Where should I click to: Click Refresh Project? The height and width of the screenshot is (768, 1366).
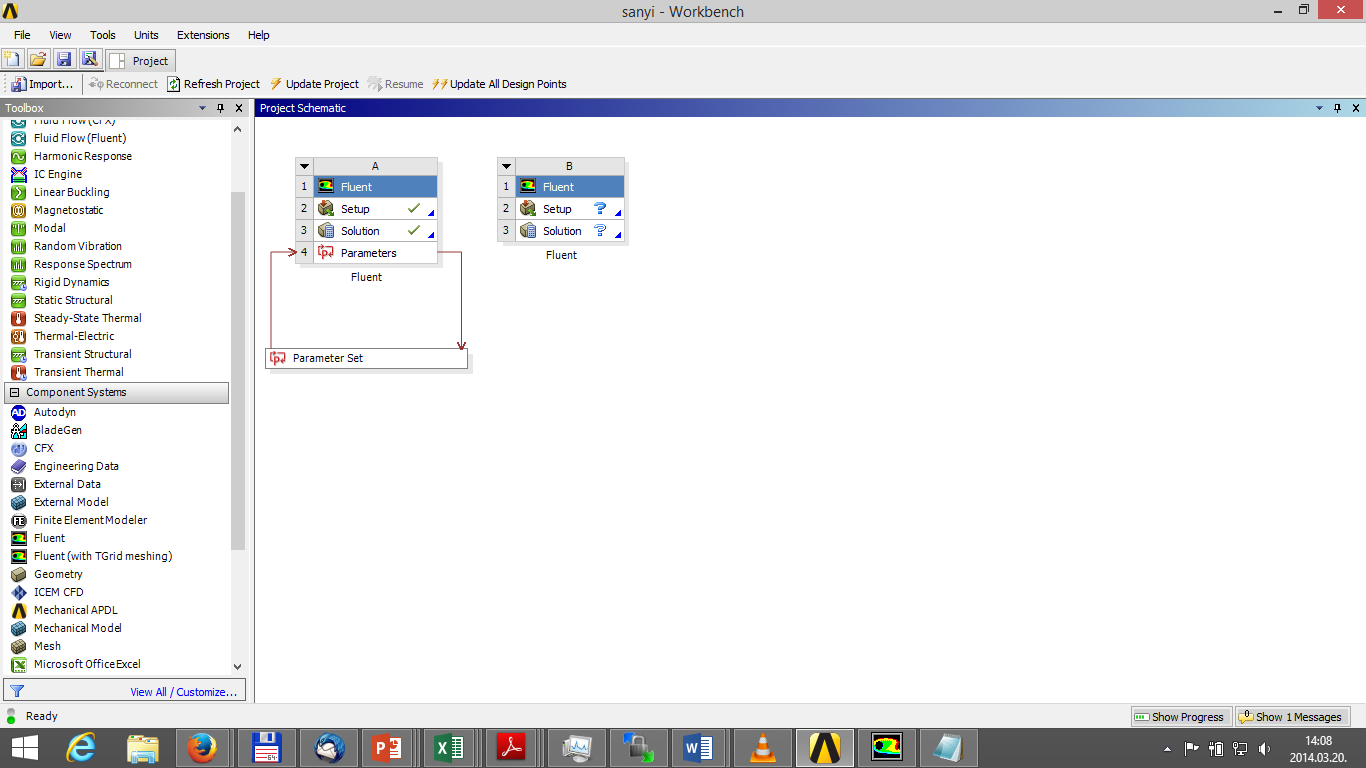pyautogui.click(x=213, y=84)
